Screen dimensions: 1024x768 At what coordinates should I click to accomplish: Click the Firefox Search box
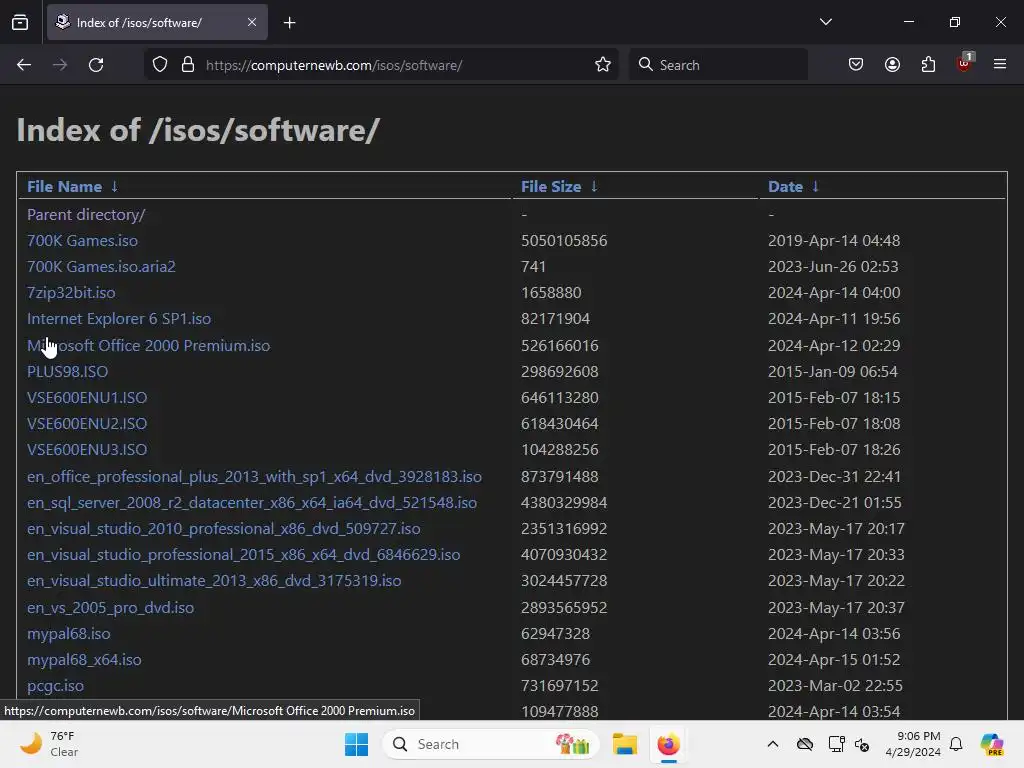(718, 65)
